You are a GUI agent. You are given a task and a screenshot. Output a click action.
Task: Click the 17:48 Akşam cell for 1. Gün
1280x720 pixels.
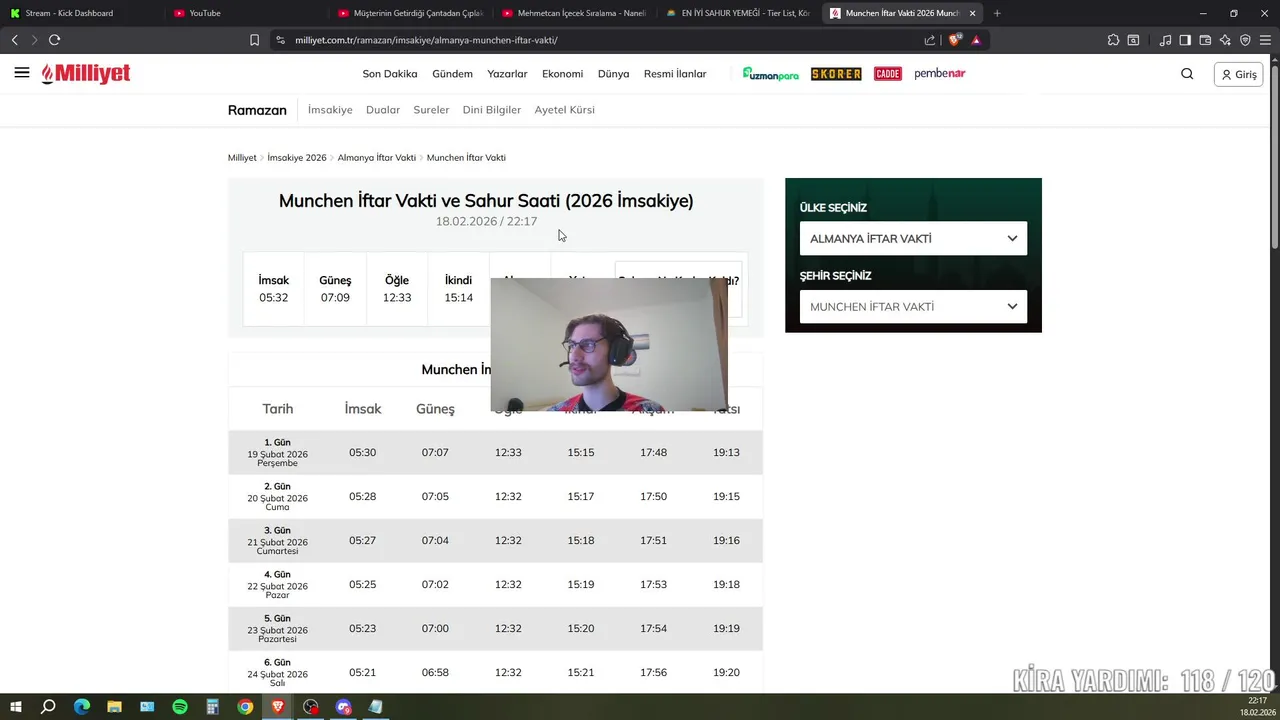653,453
